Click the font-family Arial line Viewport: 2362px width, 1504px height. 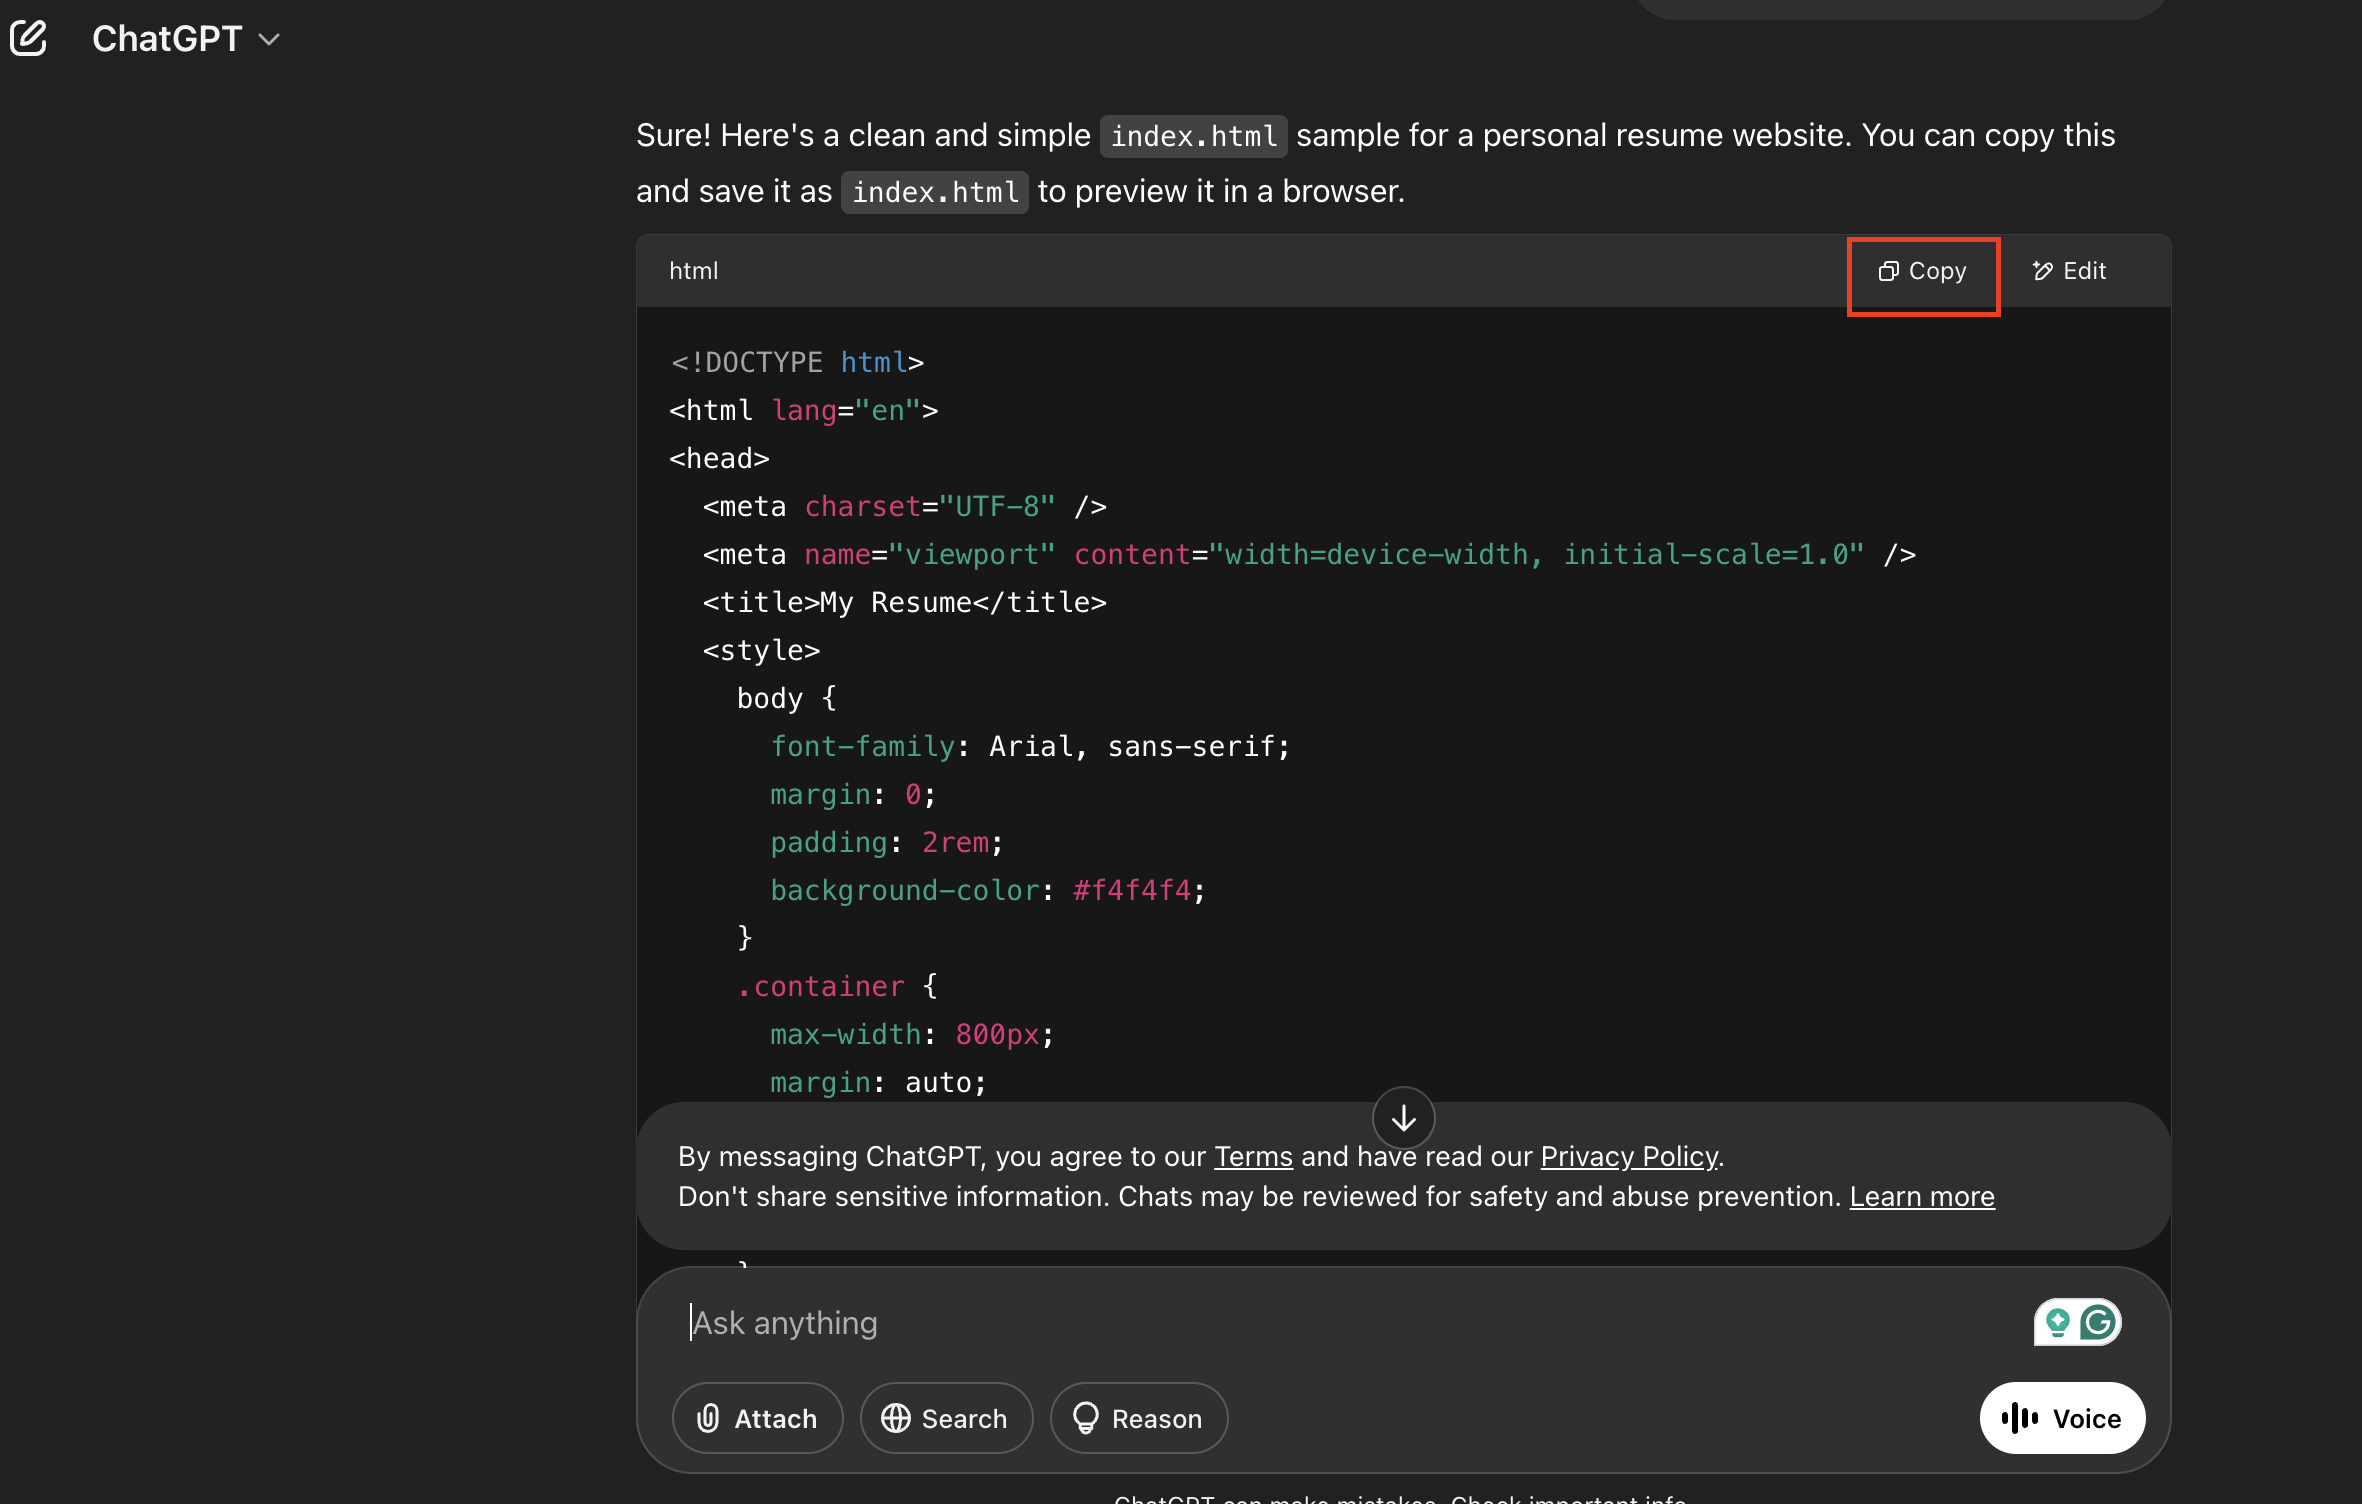(1030, 746)
